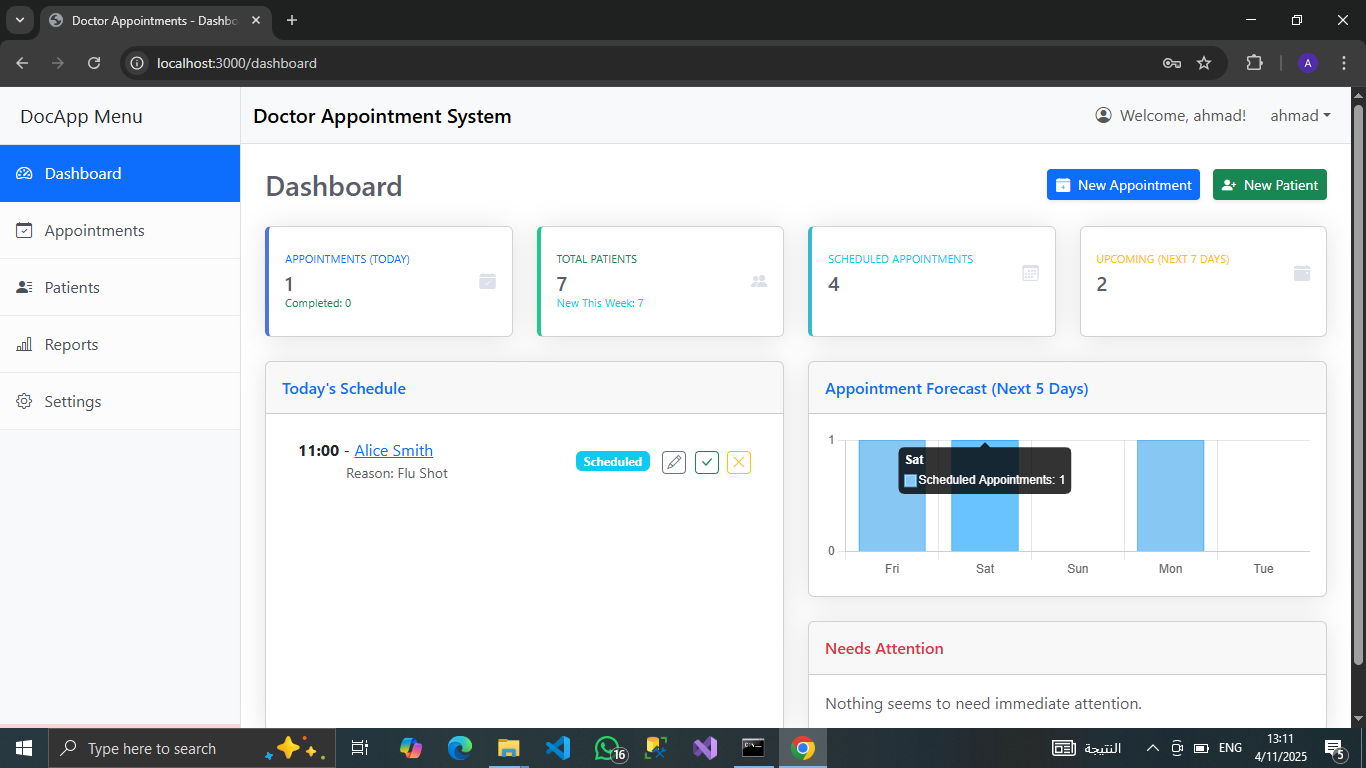Open Microsoft Edge from the taskbar
The height and width of the screenshot is (768, 1366).
click(460, 748)
